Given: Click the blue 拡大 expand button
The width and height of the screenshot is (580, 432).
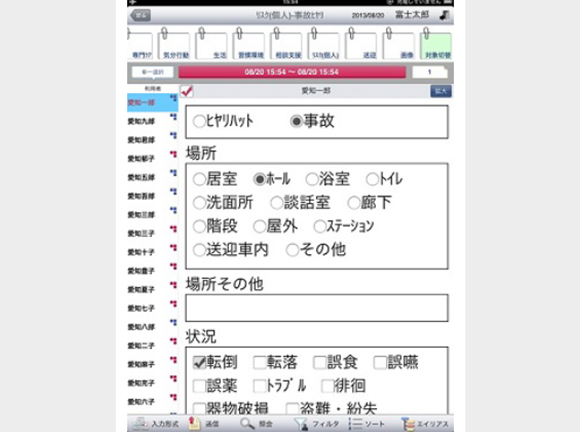Looking at the screenshot, I should (441, 91).
